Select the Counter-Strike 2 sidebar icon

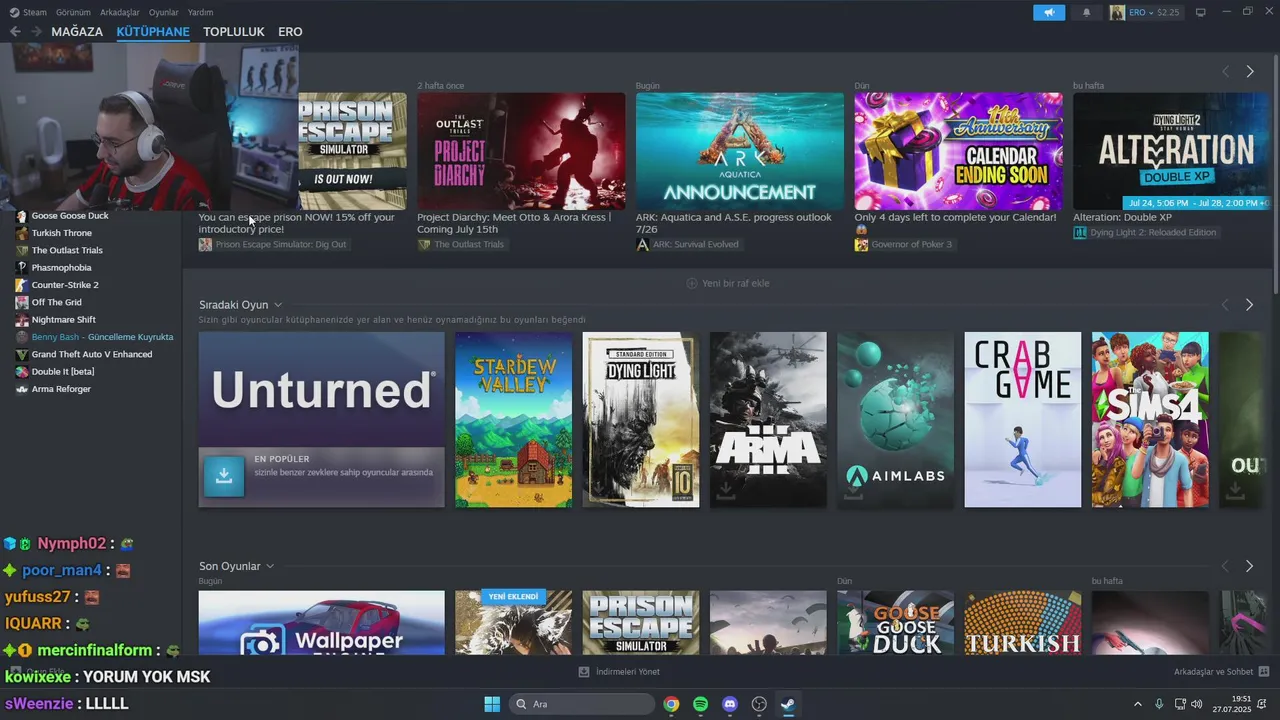click(22, 285)
